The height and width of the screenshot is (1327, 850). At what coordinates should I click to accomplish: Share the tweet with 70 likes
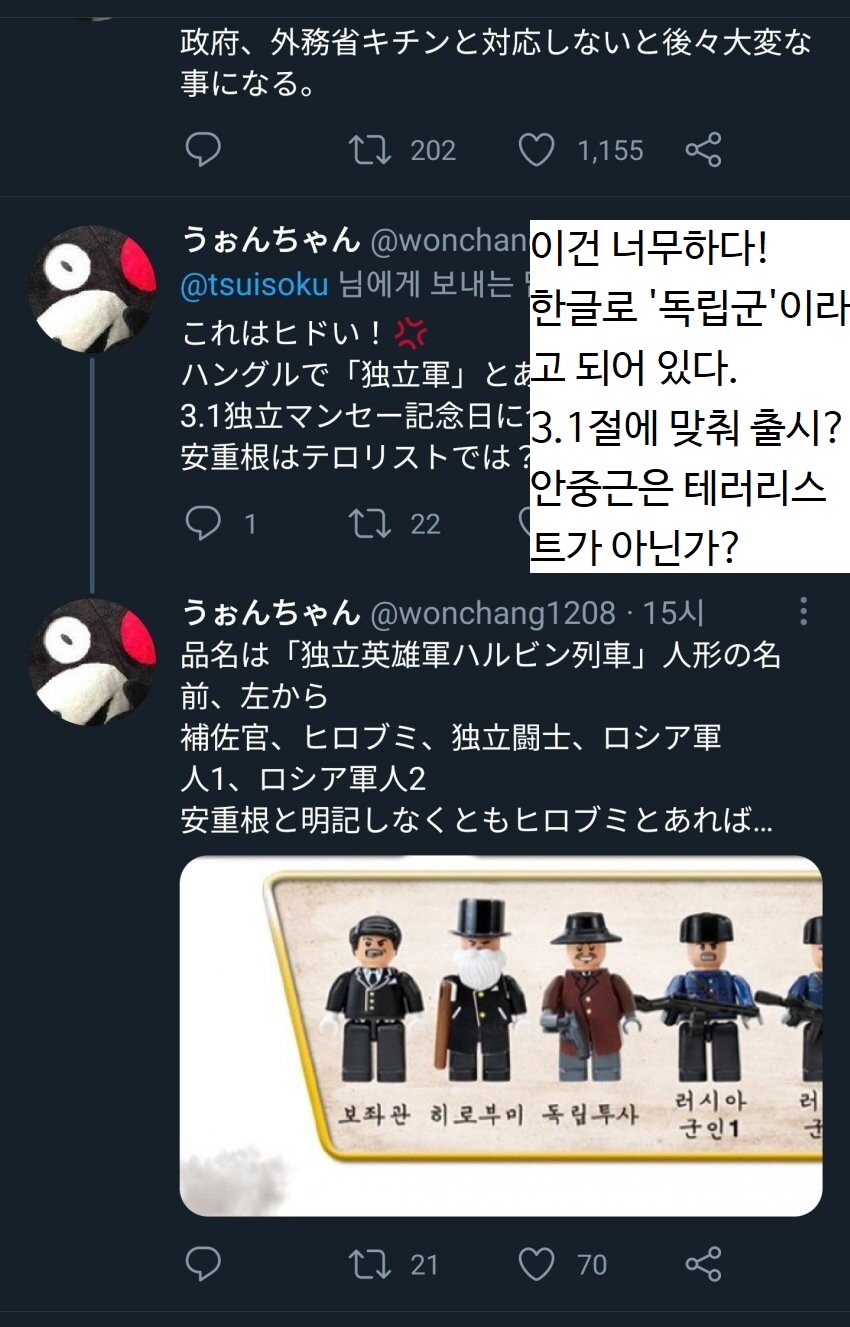pyautogui.click(x=703, y=1264)
